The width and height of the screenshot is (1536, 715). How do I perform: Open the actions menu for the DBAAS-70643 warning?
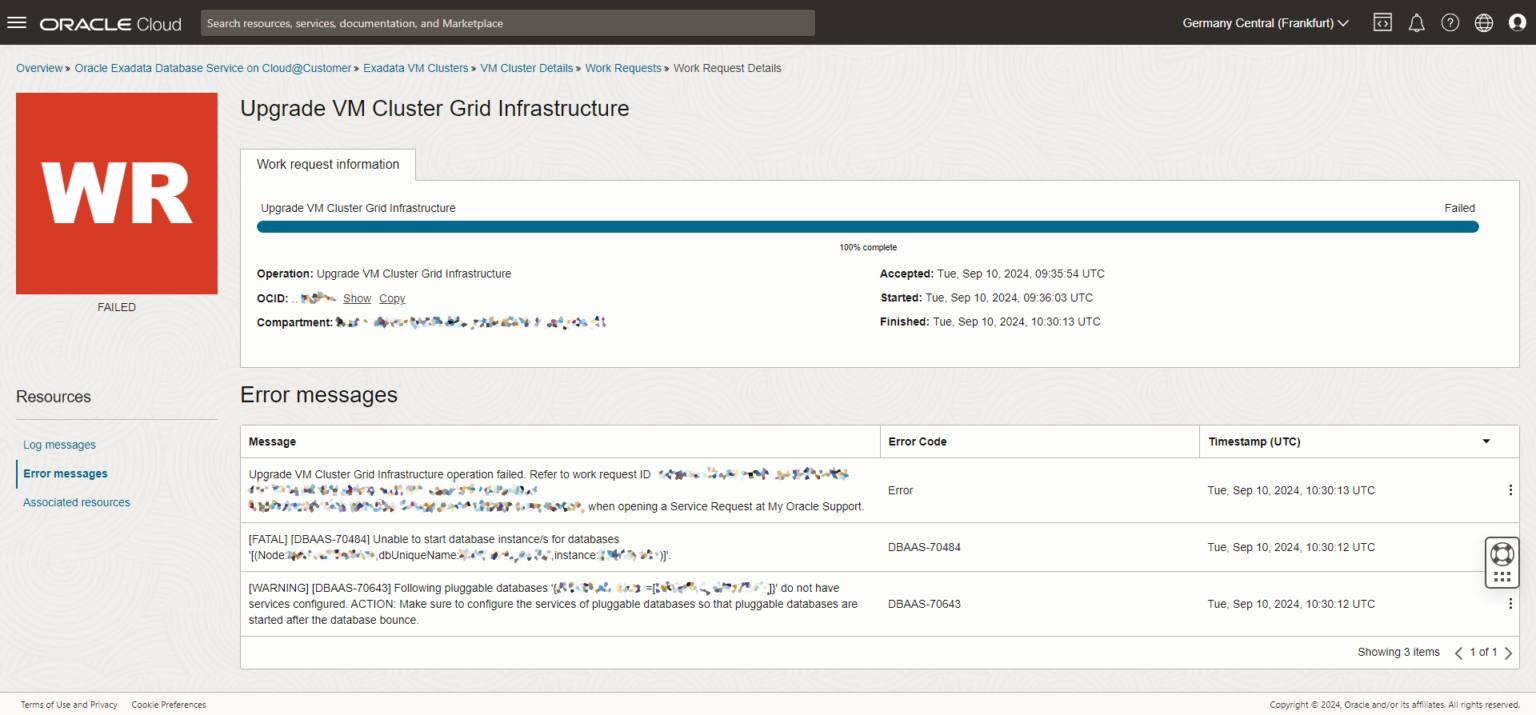pyautogui.click(x=1510, y=603)
